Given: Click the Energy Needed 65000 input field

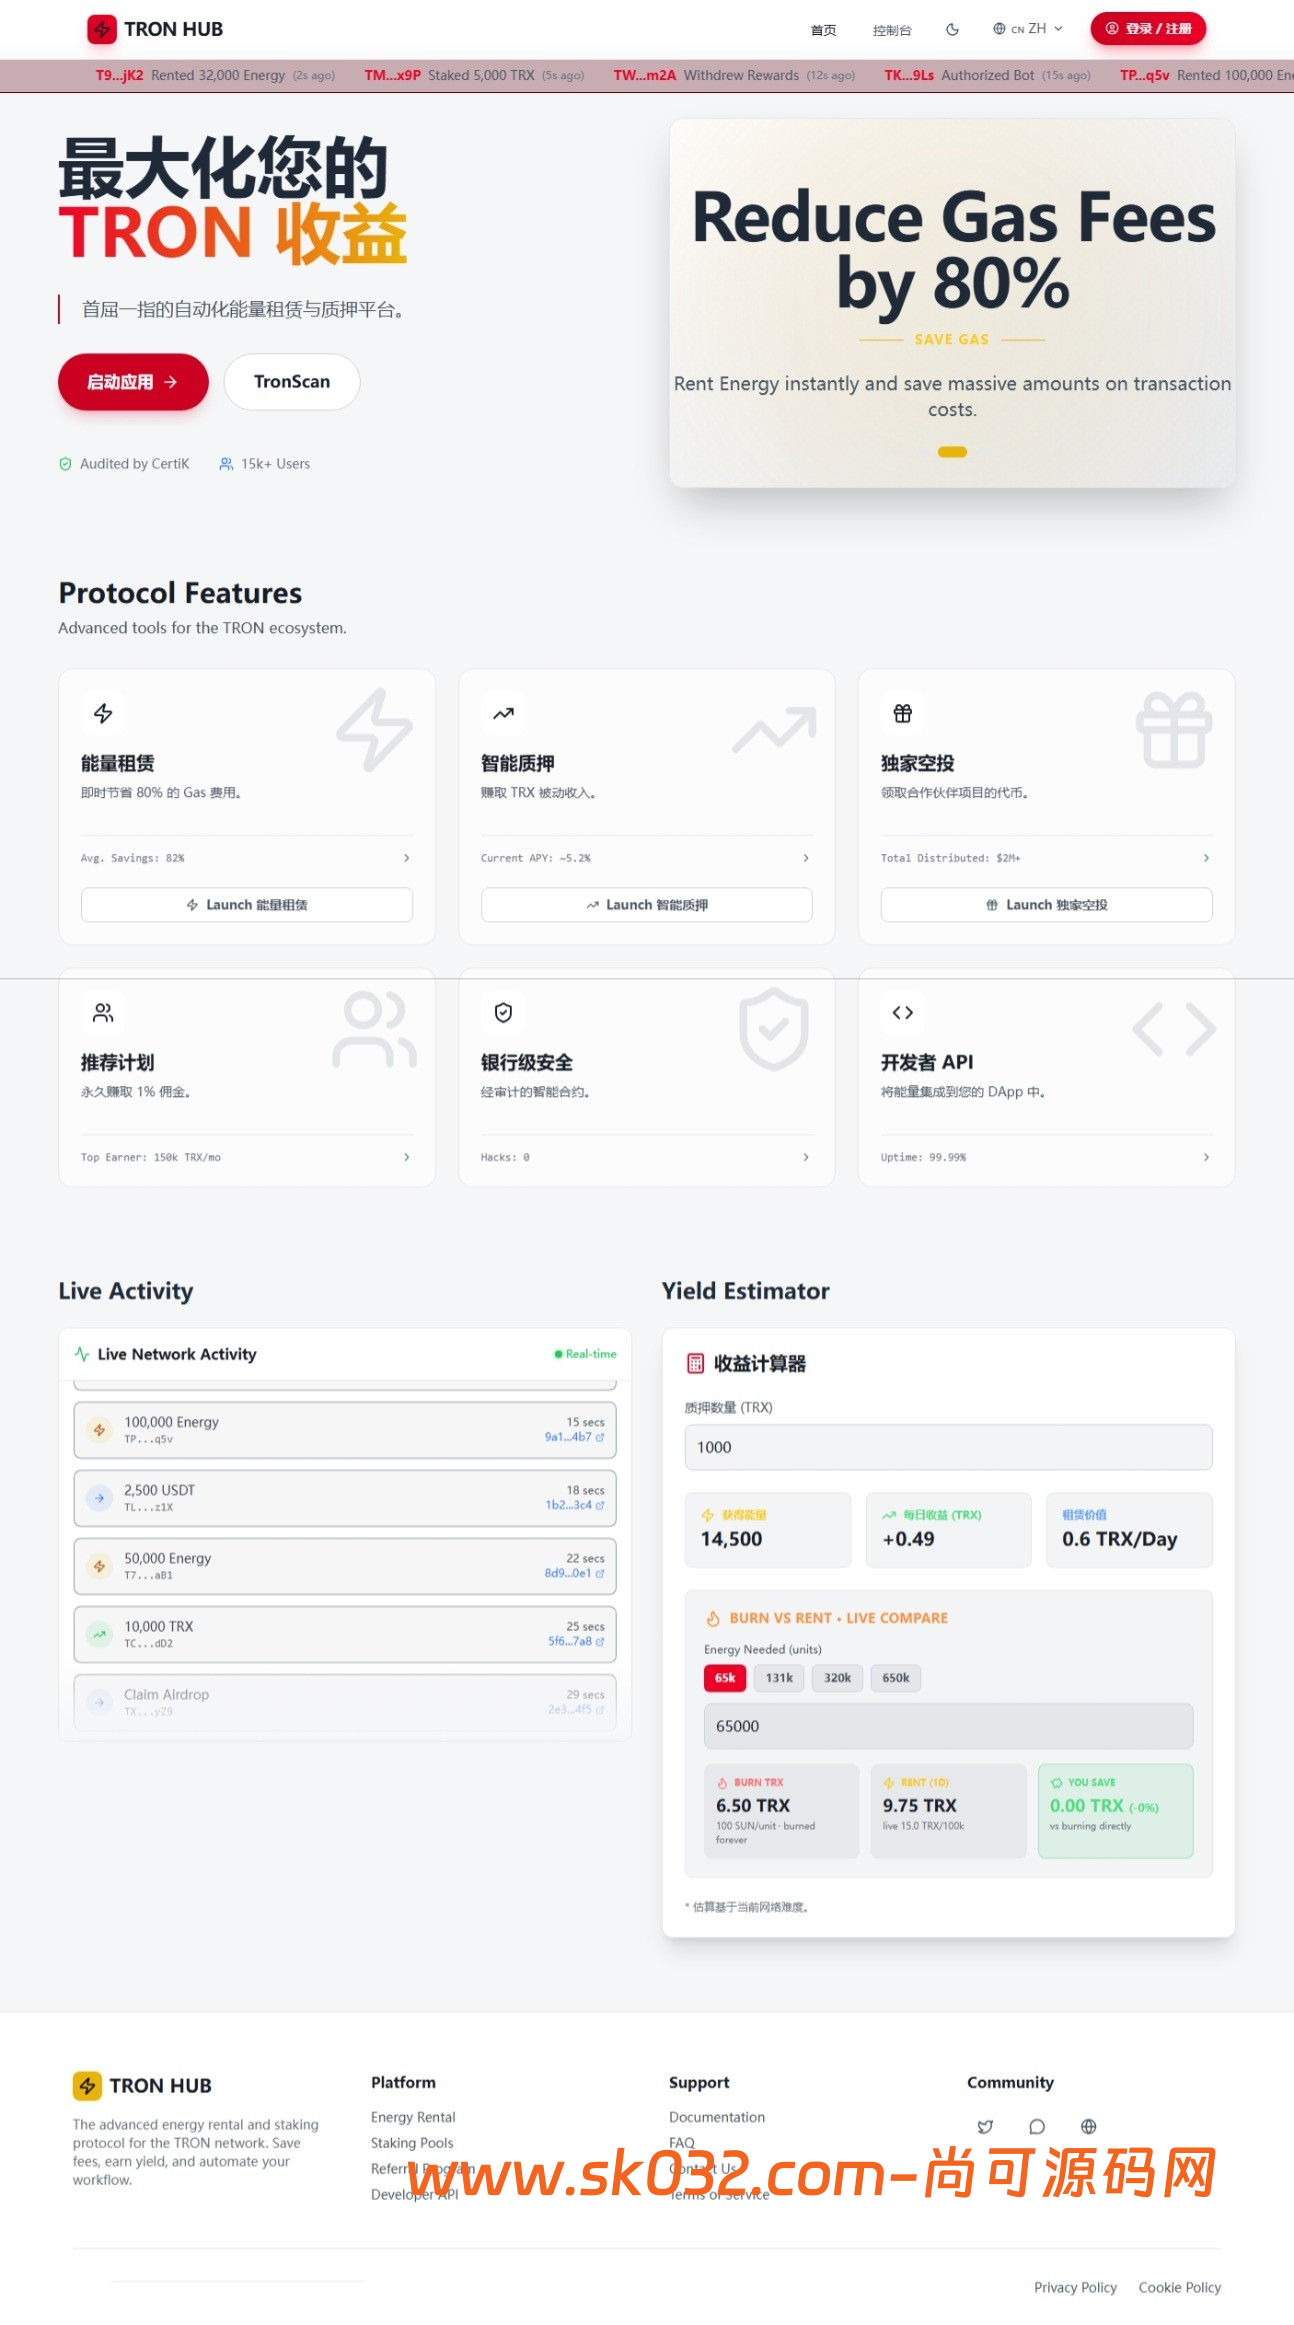Looking at the screenshot, I should point(948,1726).
